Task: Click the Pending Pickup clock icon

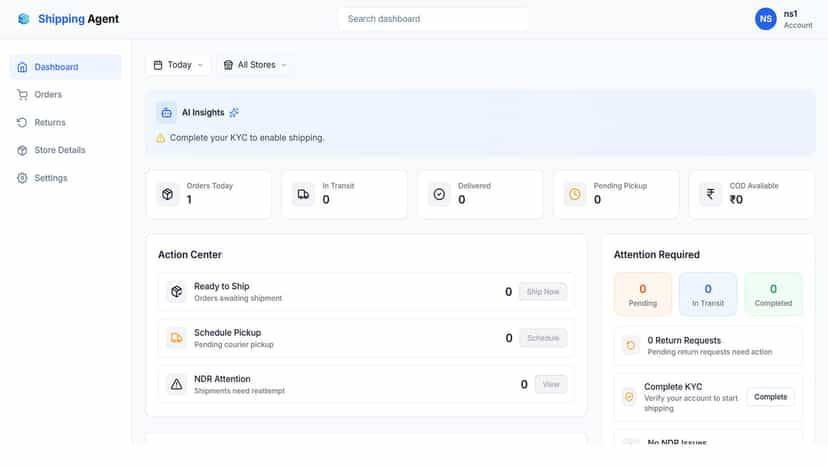Action: 575,194
